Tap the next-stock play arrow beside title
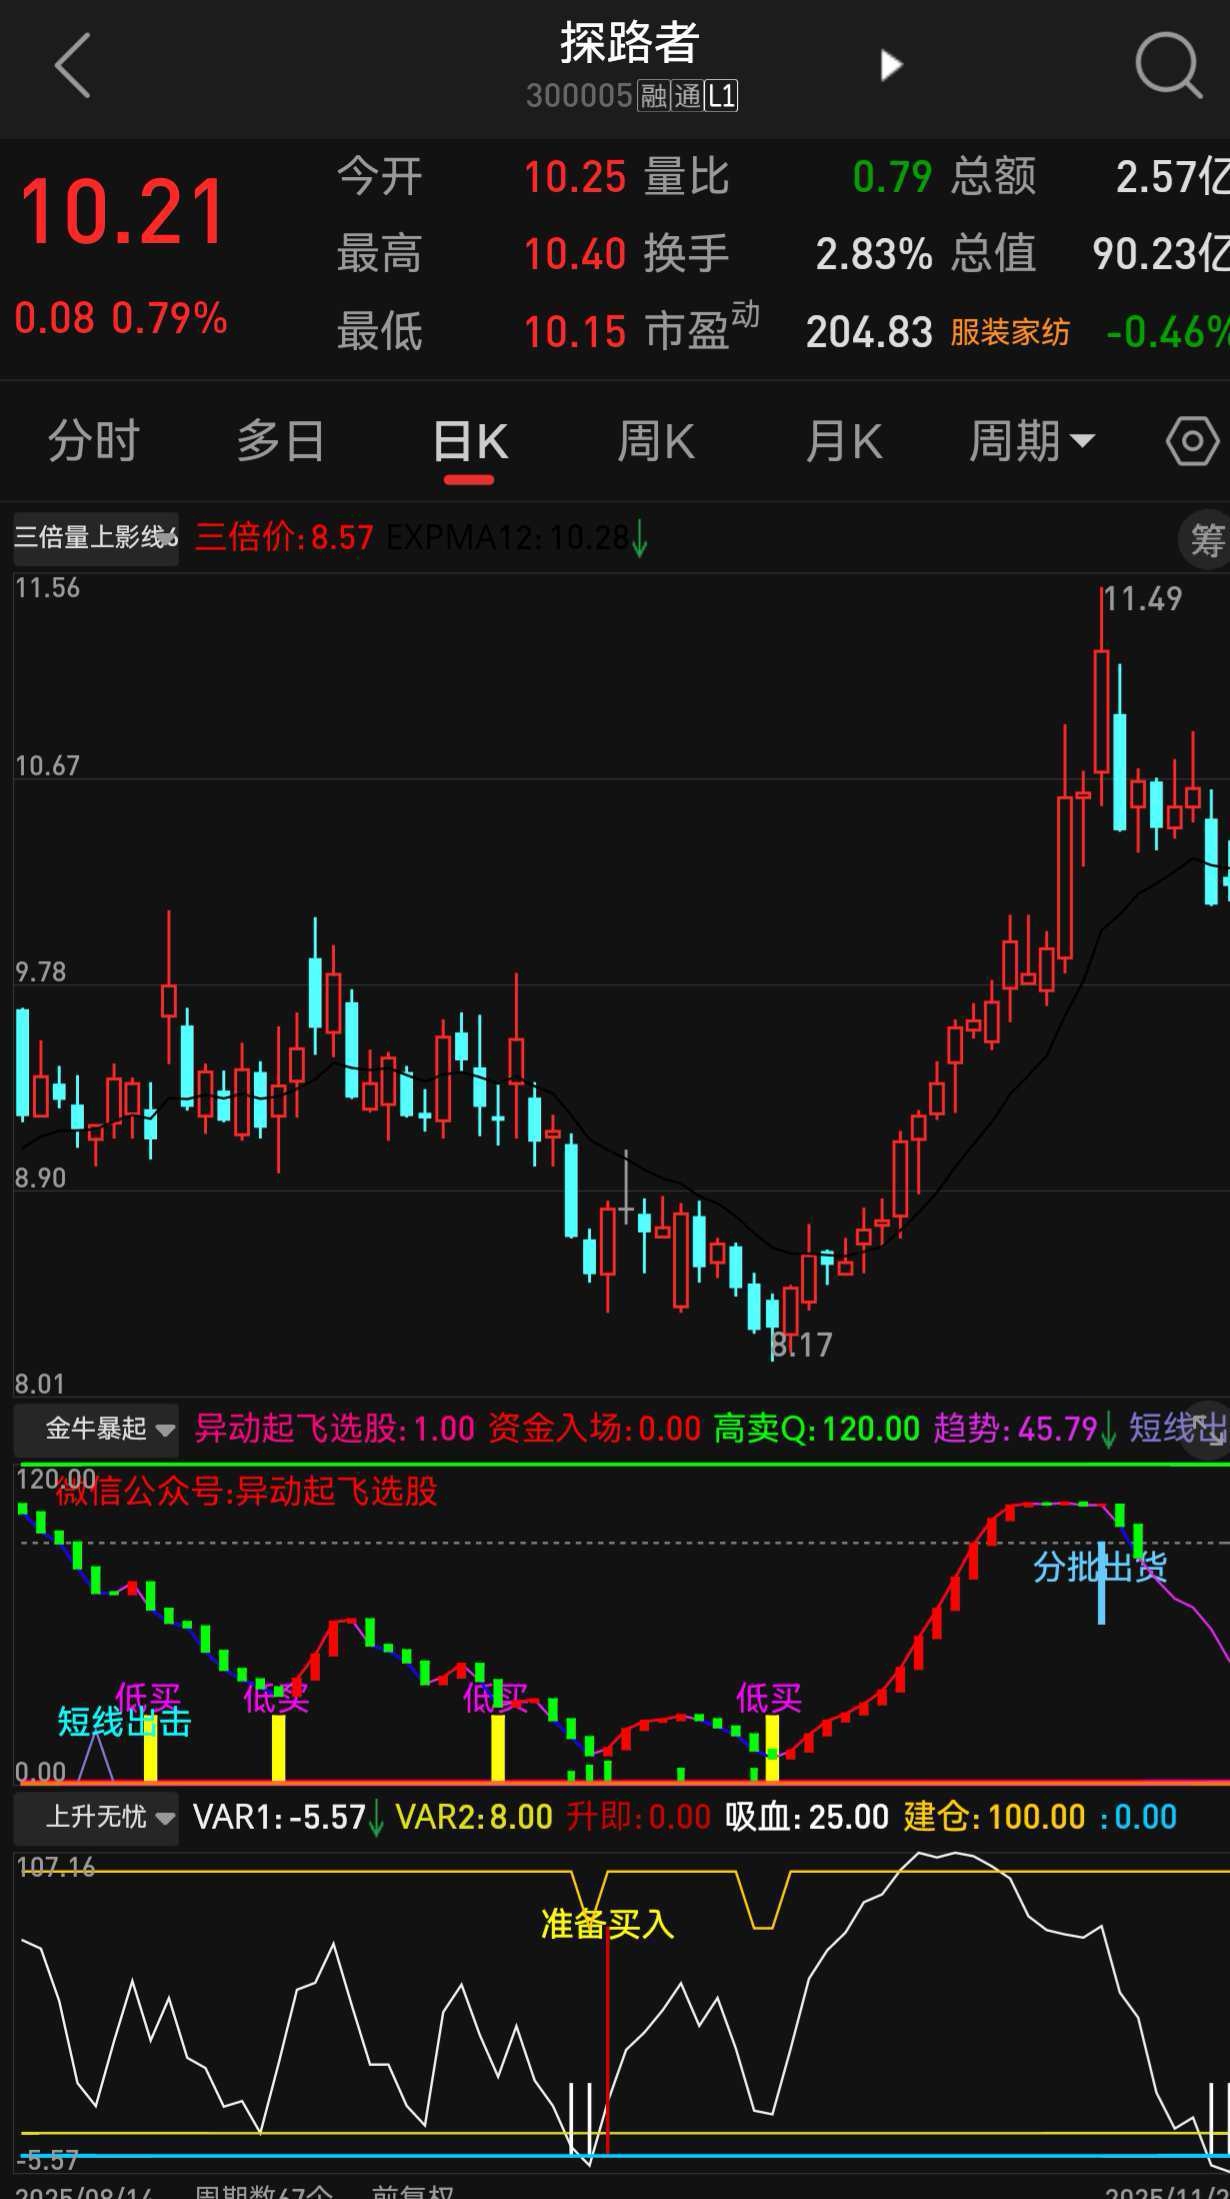 point(890,65)
